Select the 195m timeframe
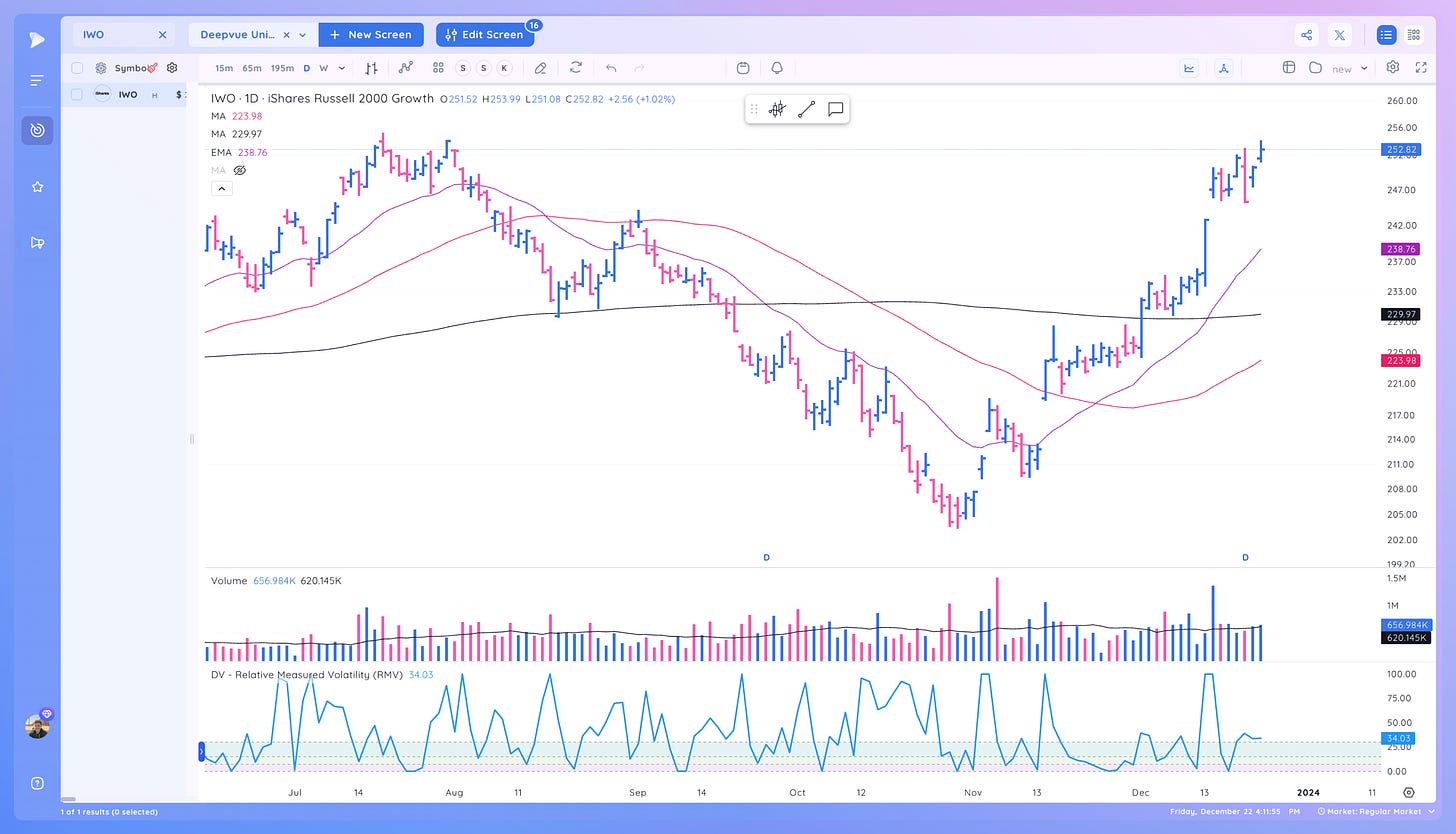This screenshot has height=834, width=1456. coord(283,68)
